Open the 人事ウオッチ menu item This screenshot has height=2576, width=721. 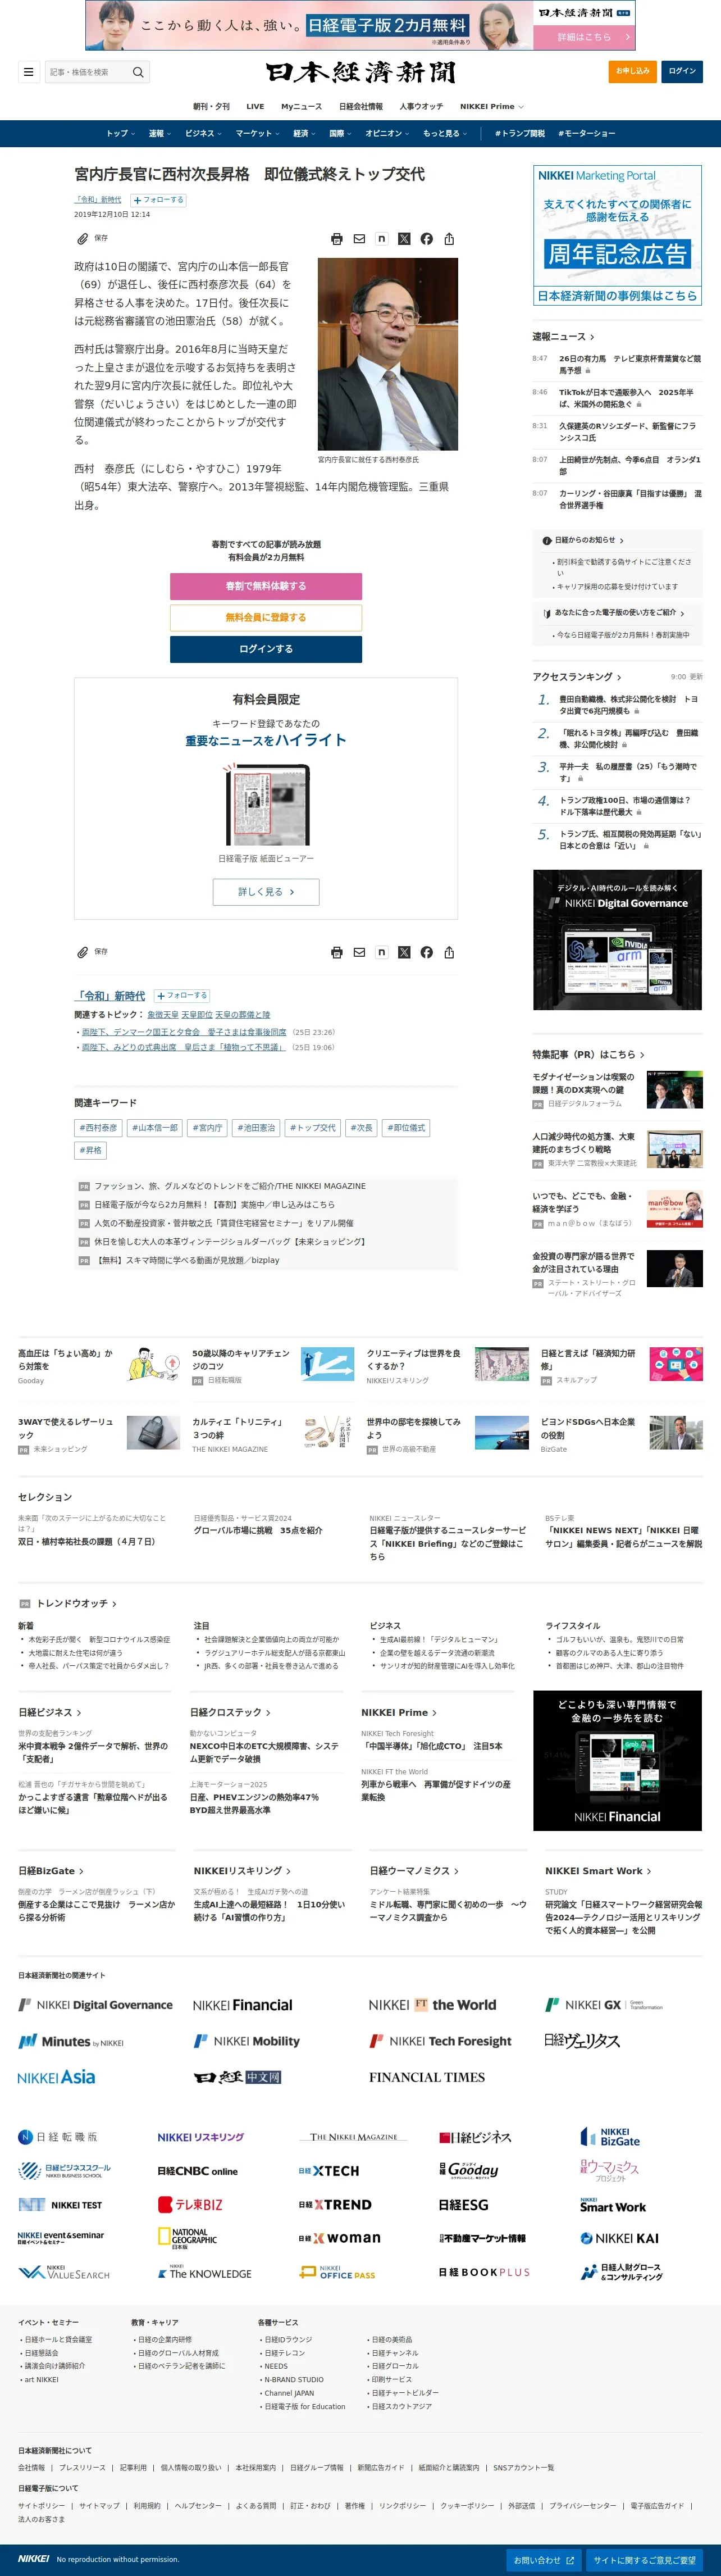(x=421, y=106)
